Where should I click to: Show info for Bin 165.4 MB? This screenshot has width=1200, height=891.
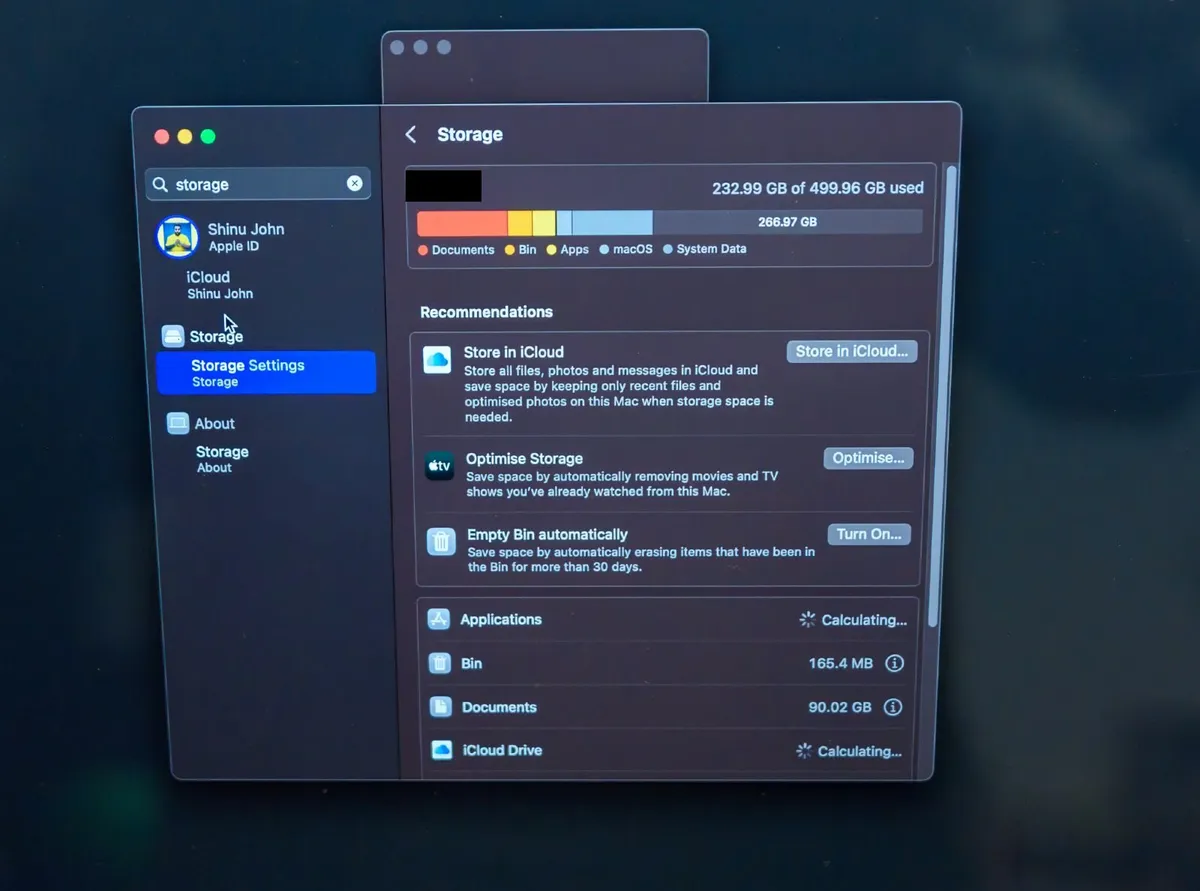tap(895, 663)
